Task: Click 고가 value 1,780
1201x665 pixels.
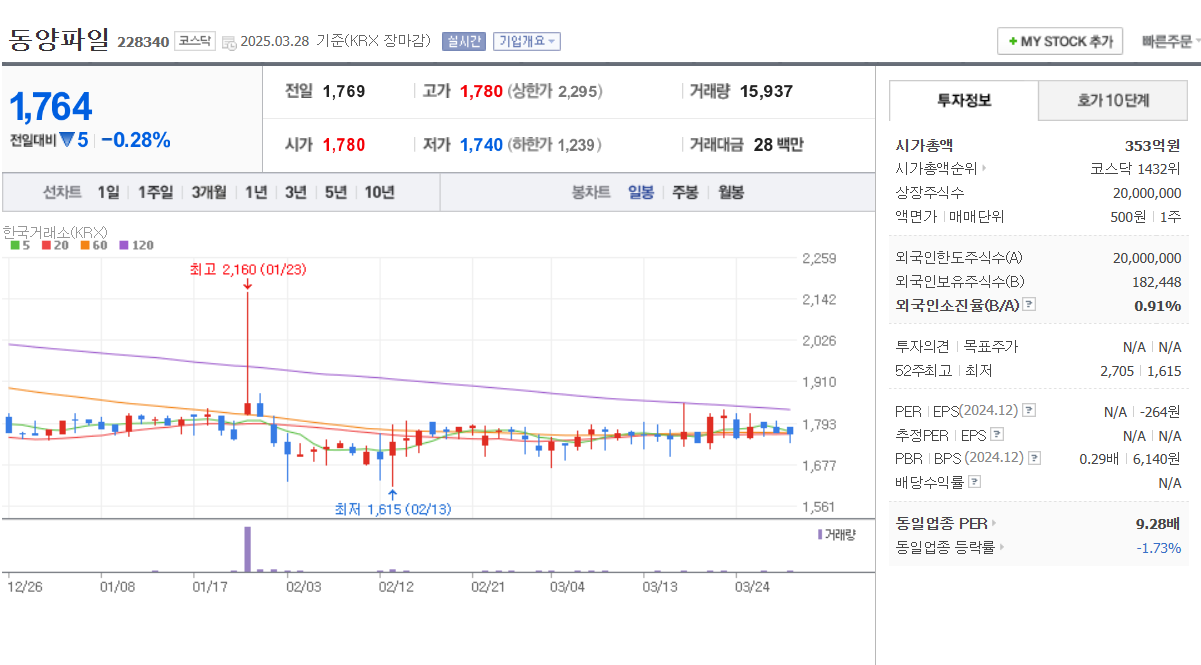Action: [x=482, y=91]
